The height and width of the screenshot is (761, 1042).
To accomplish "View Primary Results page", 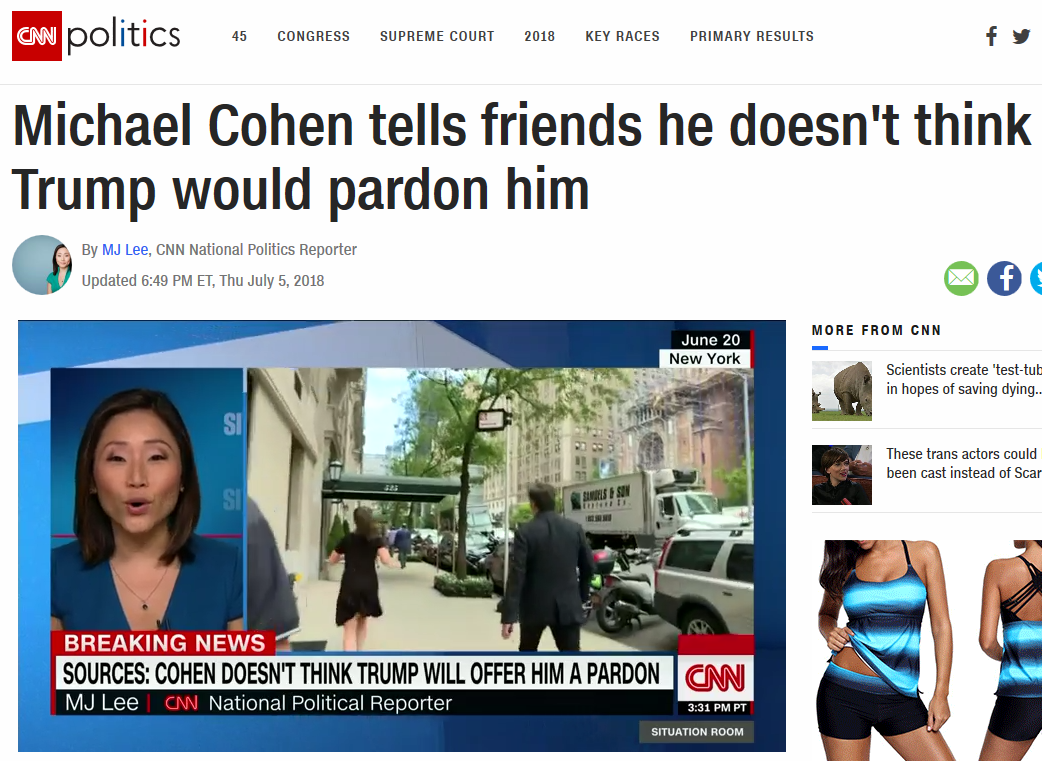I will pyautogui.click(x=752, y=36).
